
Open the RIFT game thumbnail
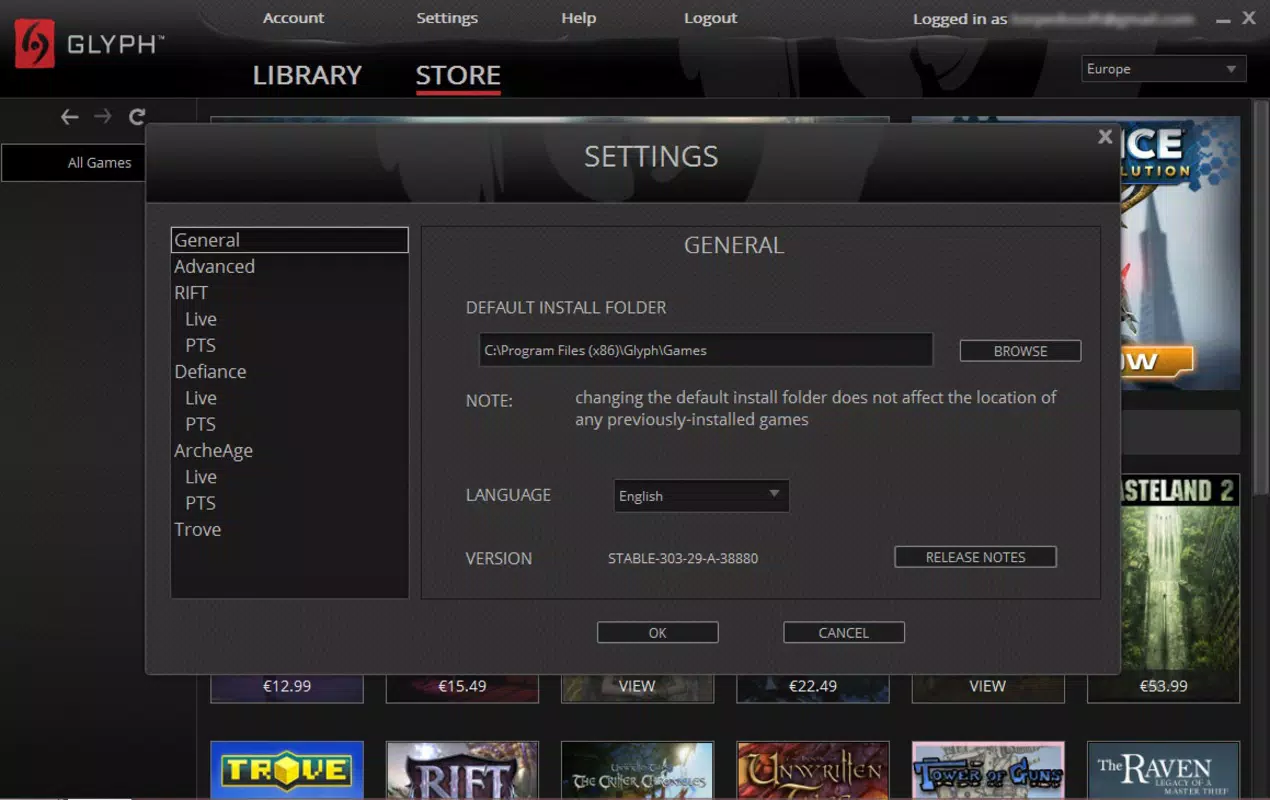462,770
